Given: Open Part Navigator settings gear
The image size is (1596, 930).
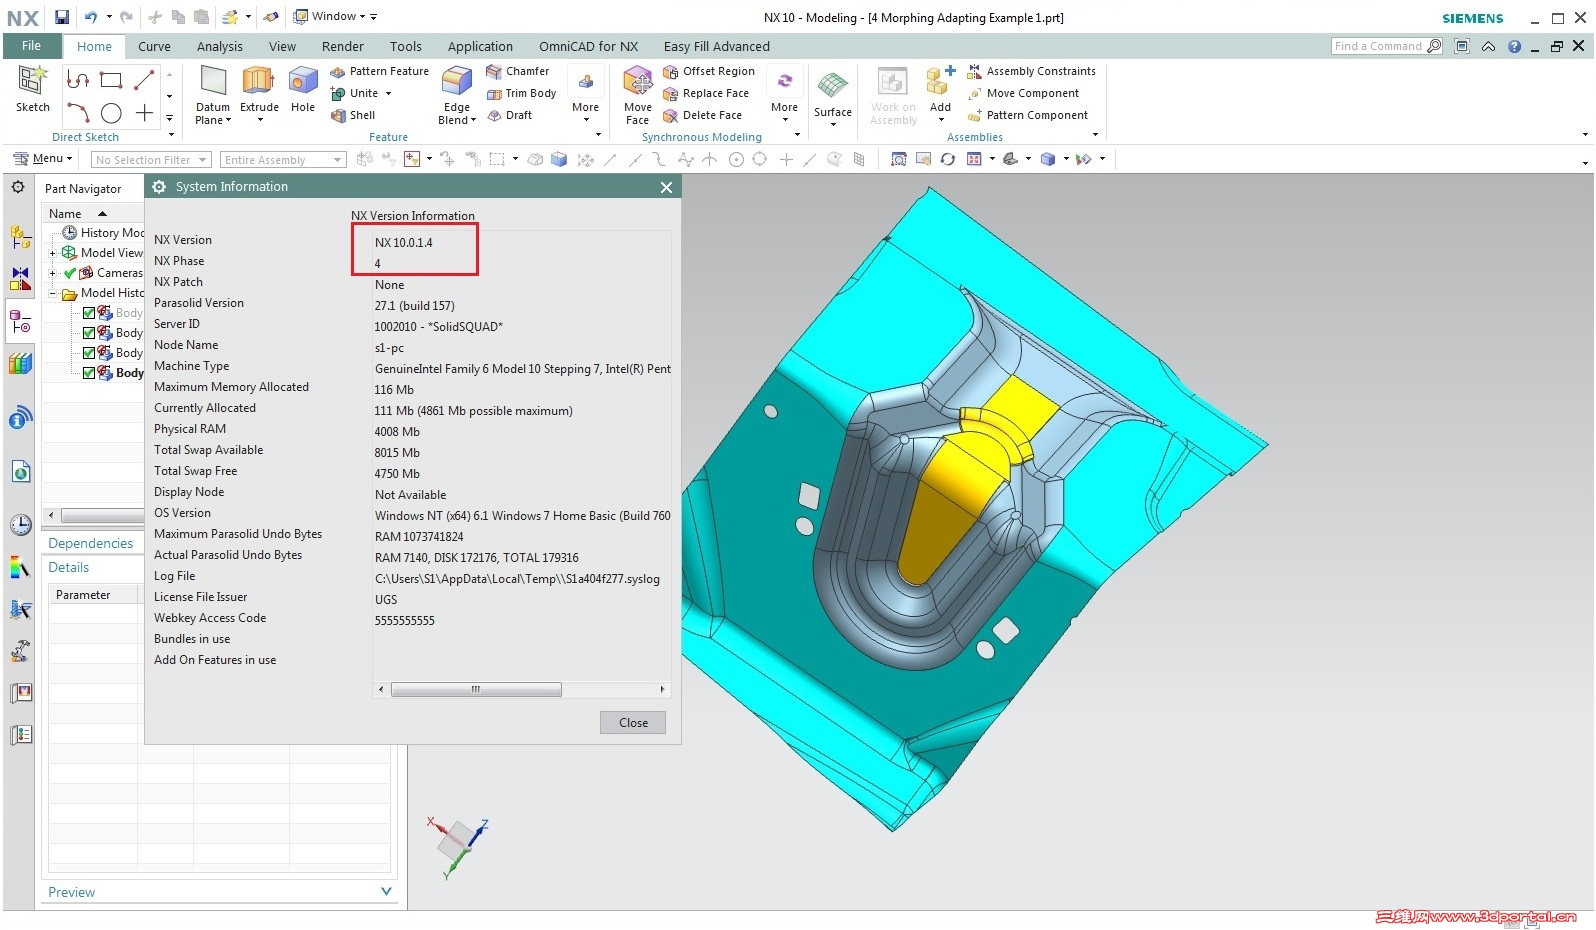Looking at the screenshot, I should coord(18,187).
